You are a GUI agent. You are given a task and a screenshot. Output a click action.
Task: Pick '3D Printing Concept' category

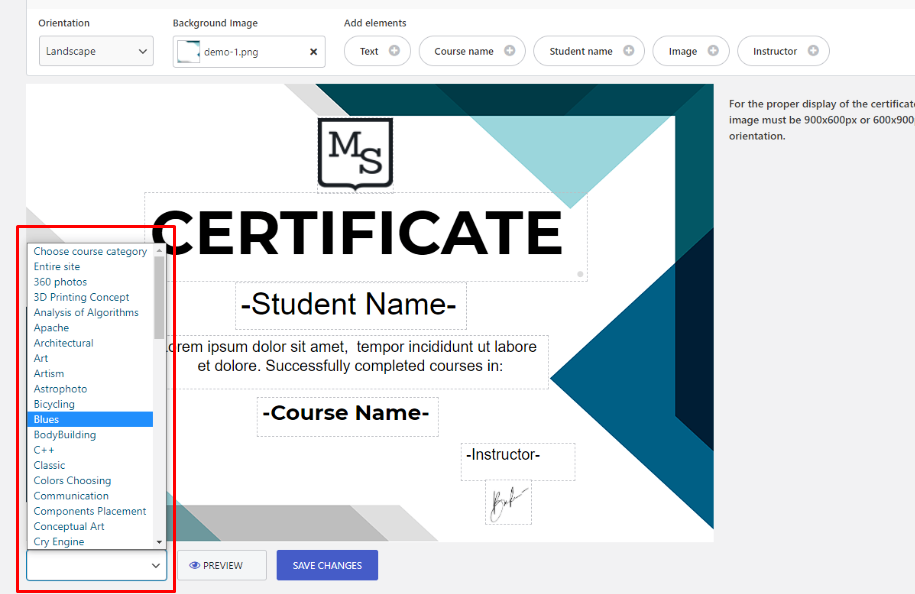90,297
